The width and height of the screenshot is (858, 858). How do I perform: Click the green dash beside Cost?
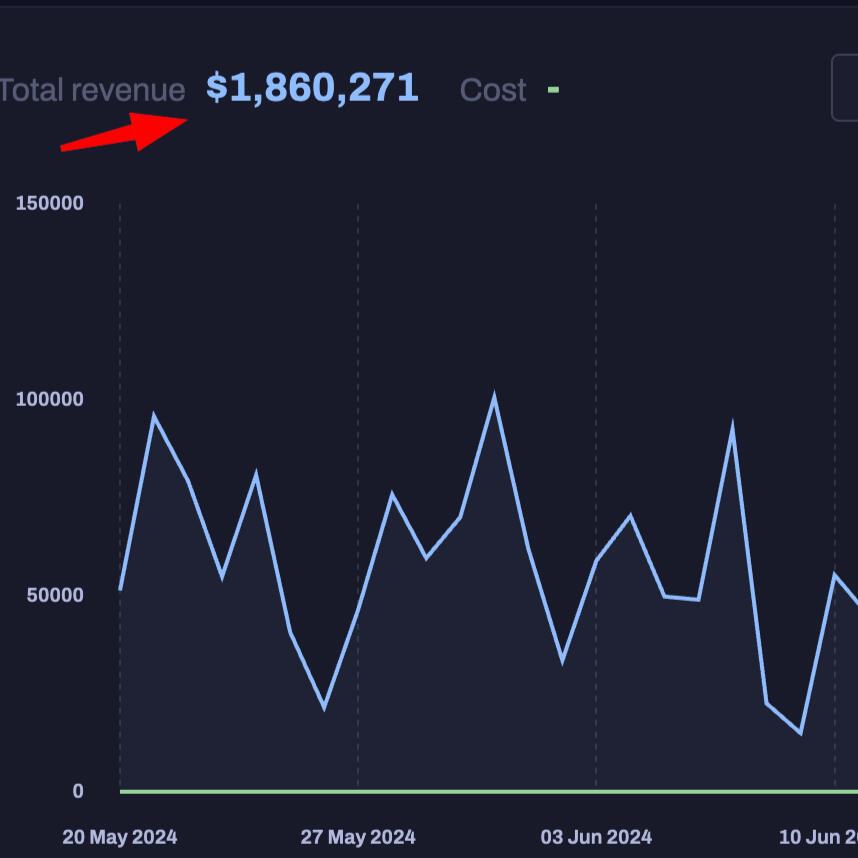(x=553, y=90)
